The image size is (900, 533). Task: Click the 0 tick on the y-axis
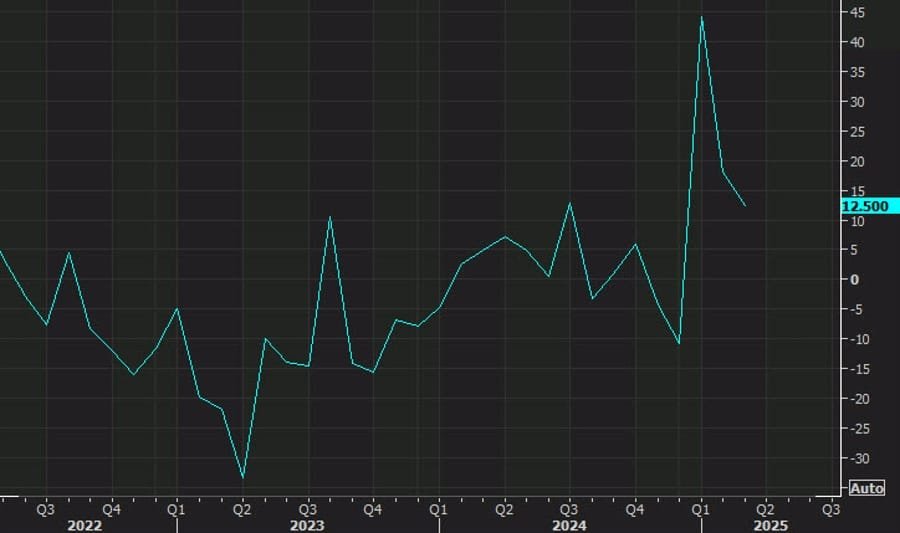click(x=855, y=280)
